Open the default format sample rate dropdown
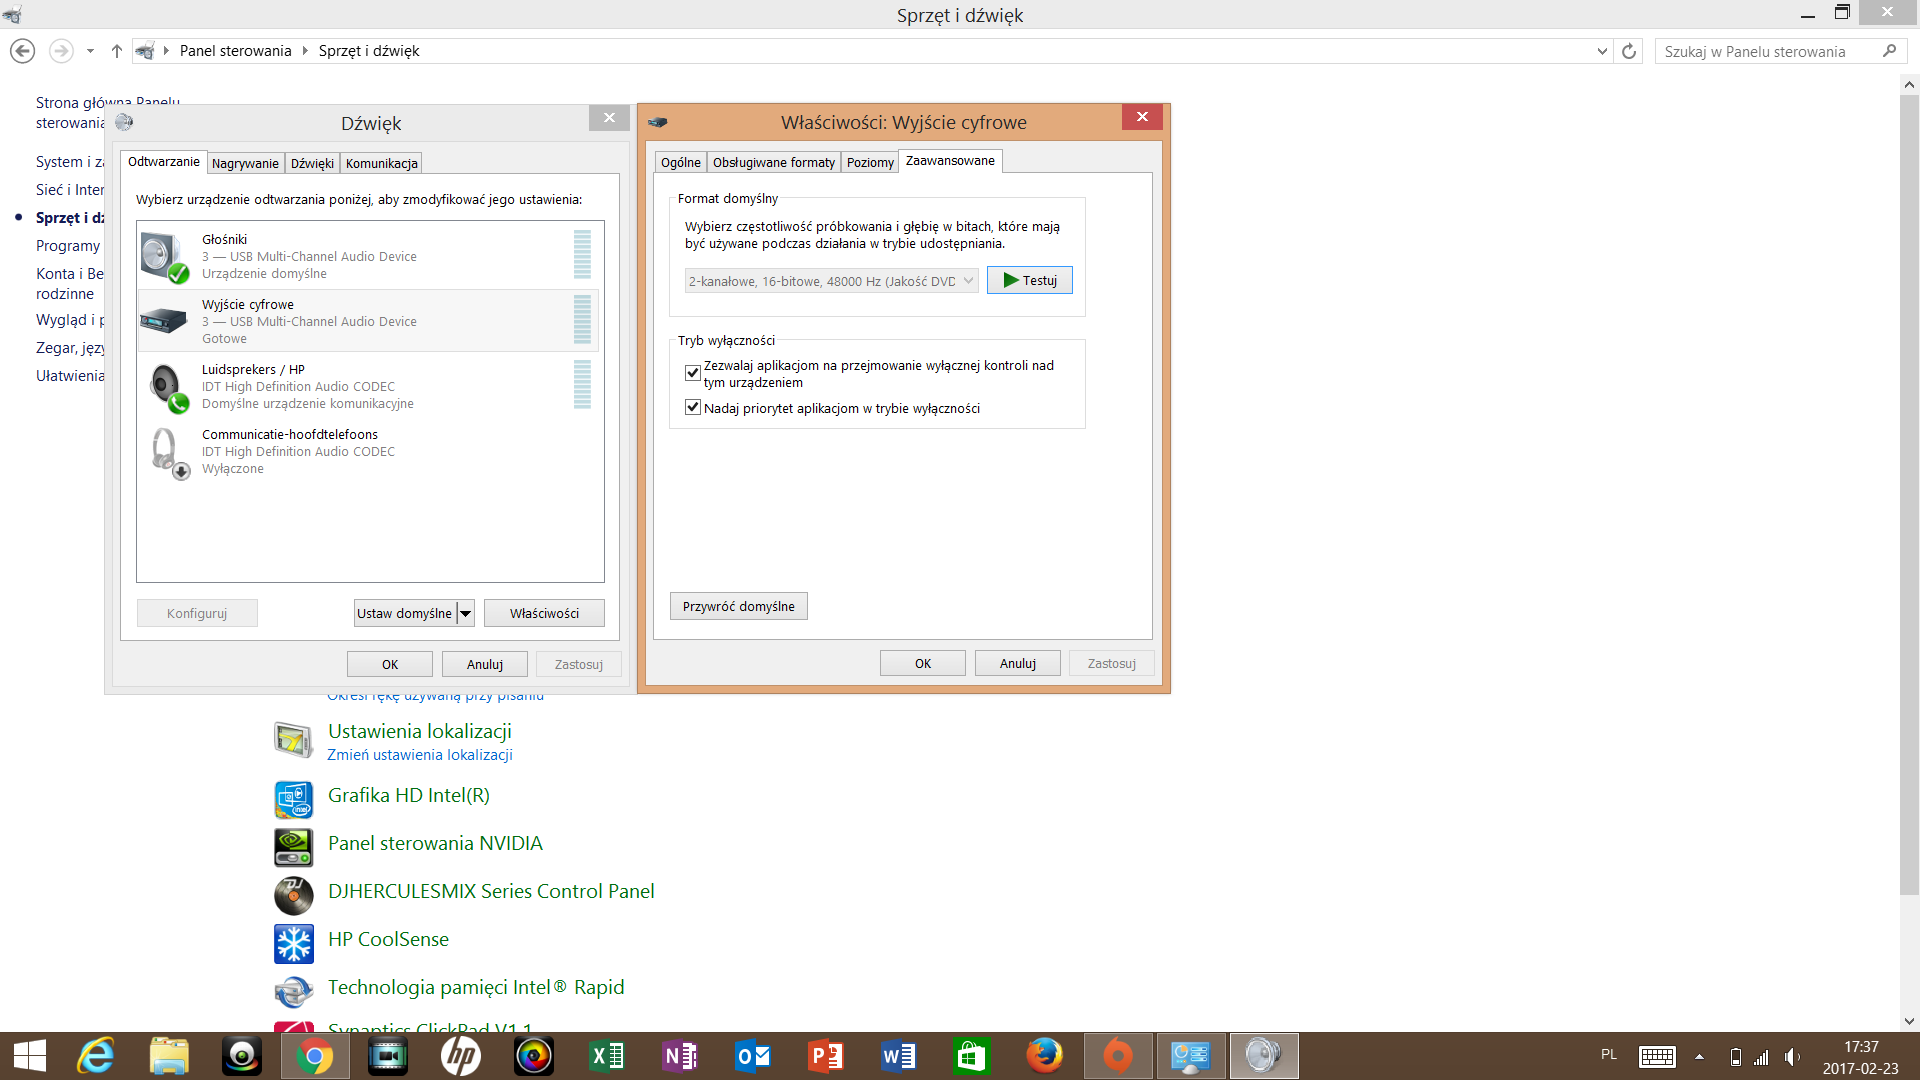The height and width of the screenshot is (1080, 1920). point(830,281)
